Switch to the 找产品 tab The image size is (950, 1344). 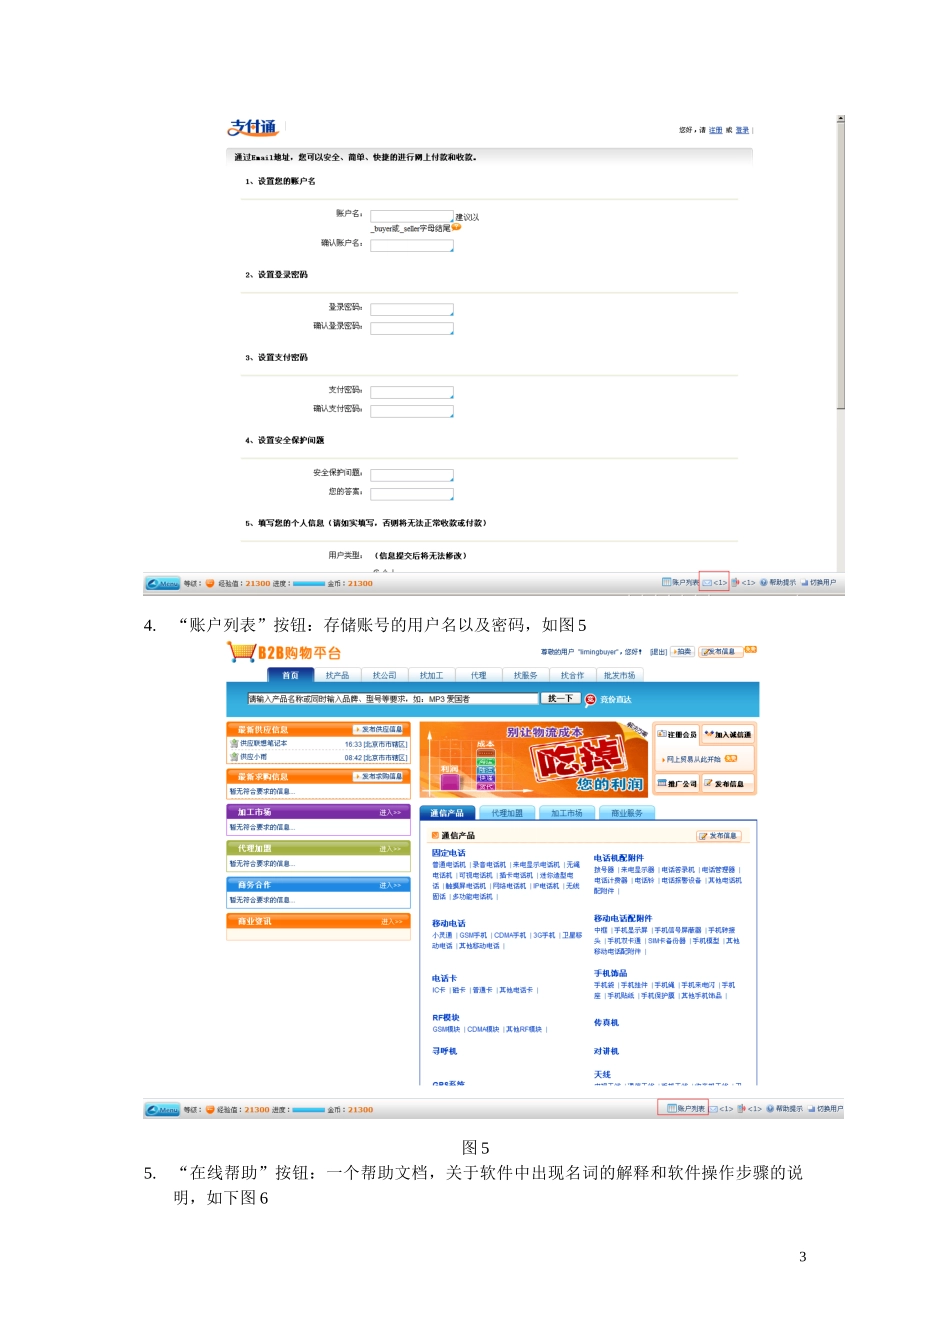[337, 675]
